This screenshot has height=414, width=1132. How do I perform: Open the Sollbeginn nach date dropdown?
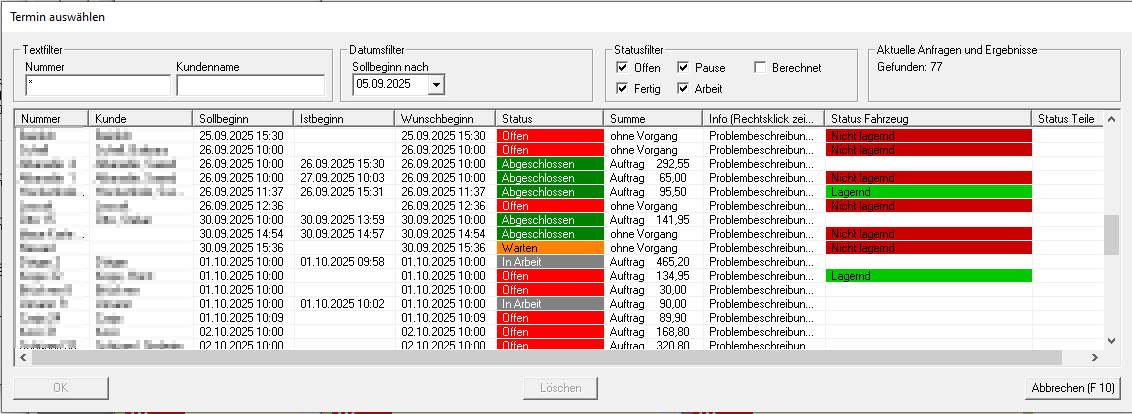tap(435, 85)
